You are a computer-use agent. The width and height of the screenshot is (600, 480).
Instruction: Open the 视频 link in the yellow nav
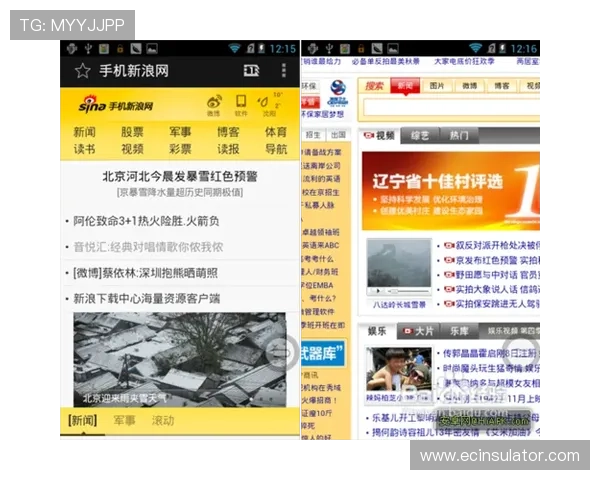132,149
